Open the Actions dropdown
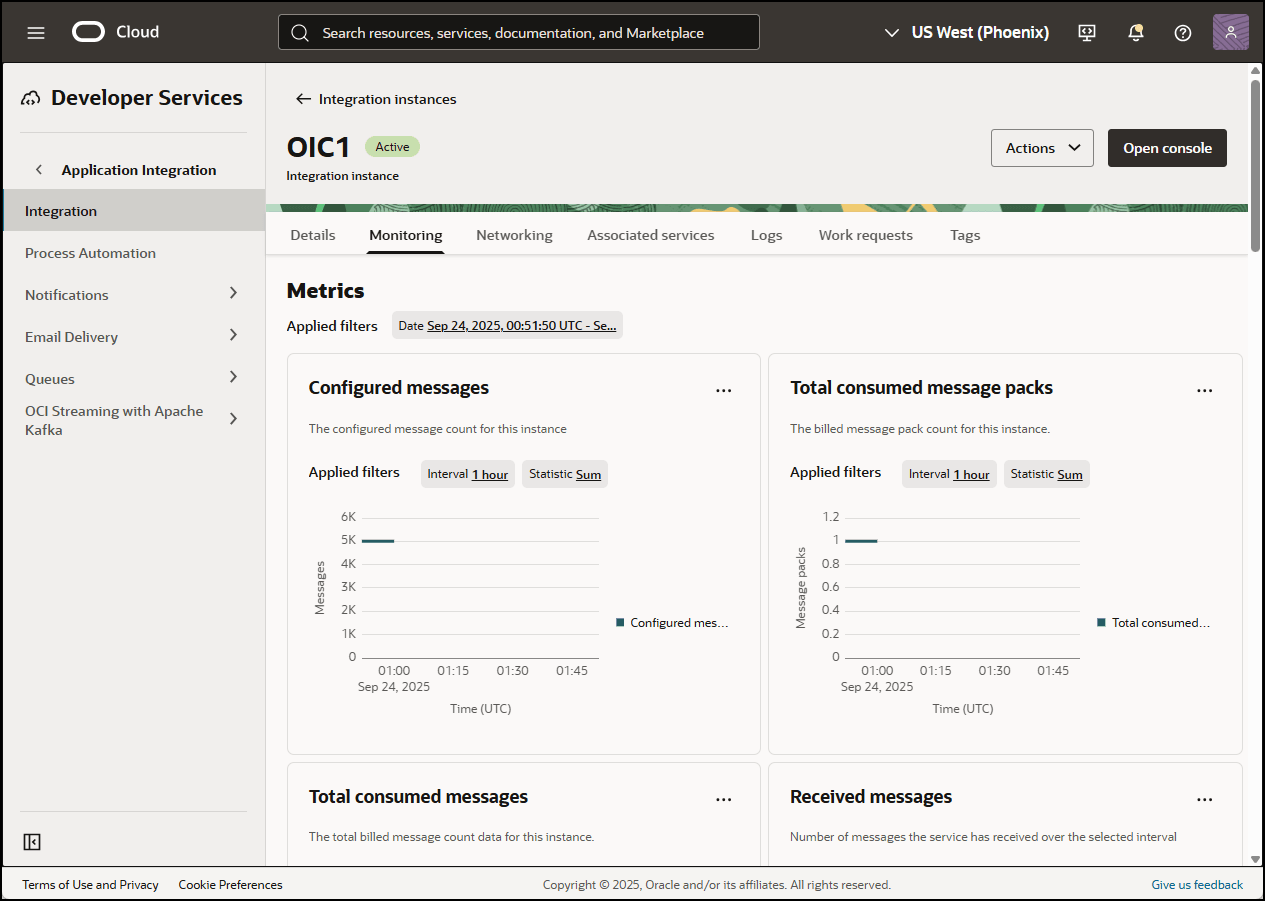Screen dimensions: 1265x901 [x=1042, y=147]
